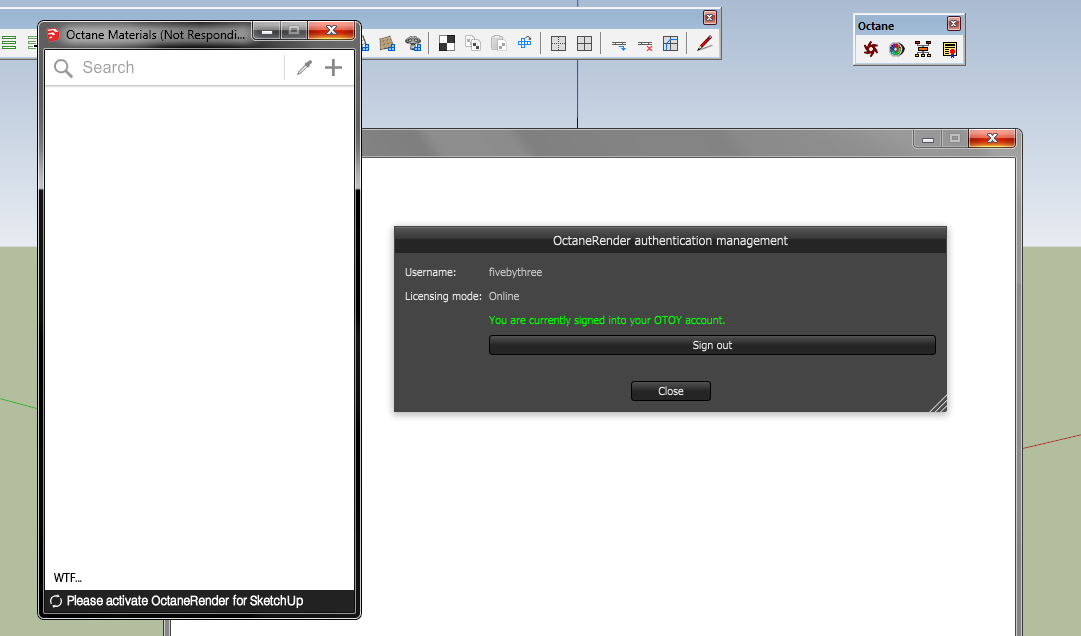
Task: Click the Sign out button
Action: click(x=712, y=345)
